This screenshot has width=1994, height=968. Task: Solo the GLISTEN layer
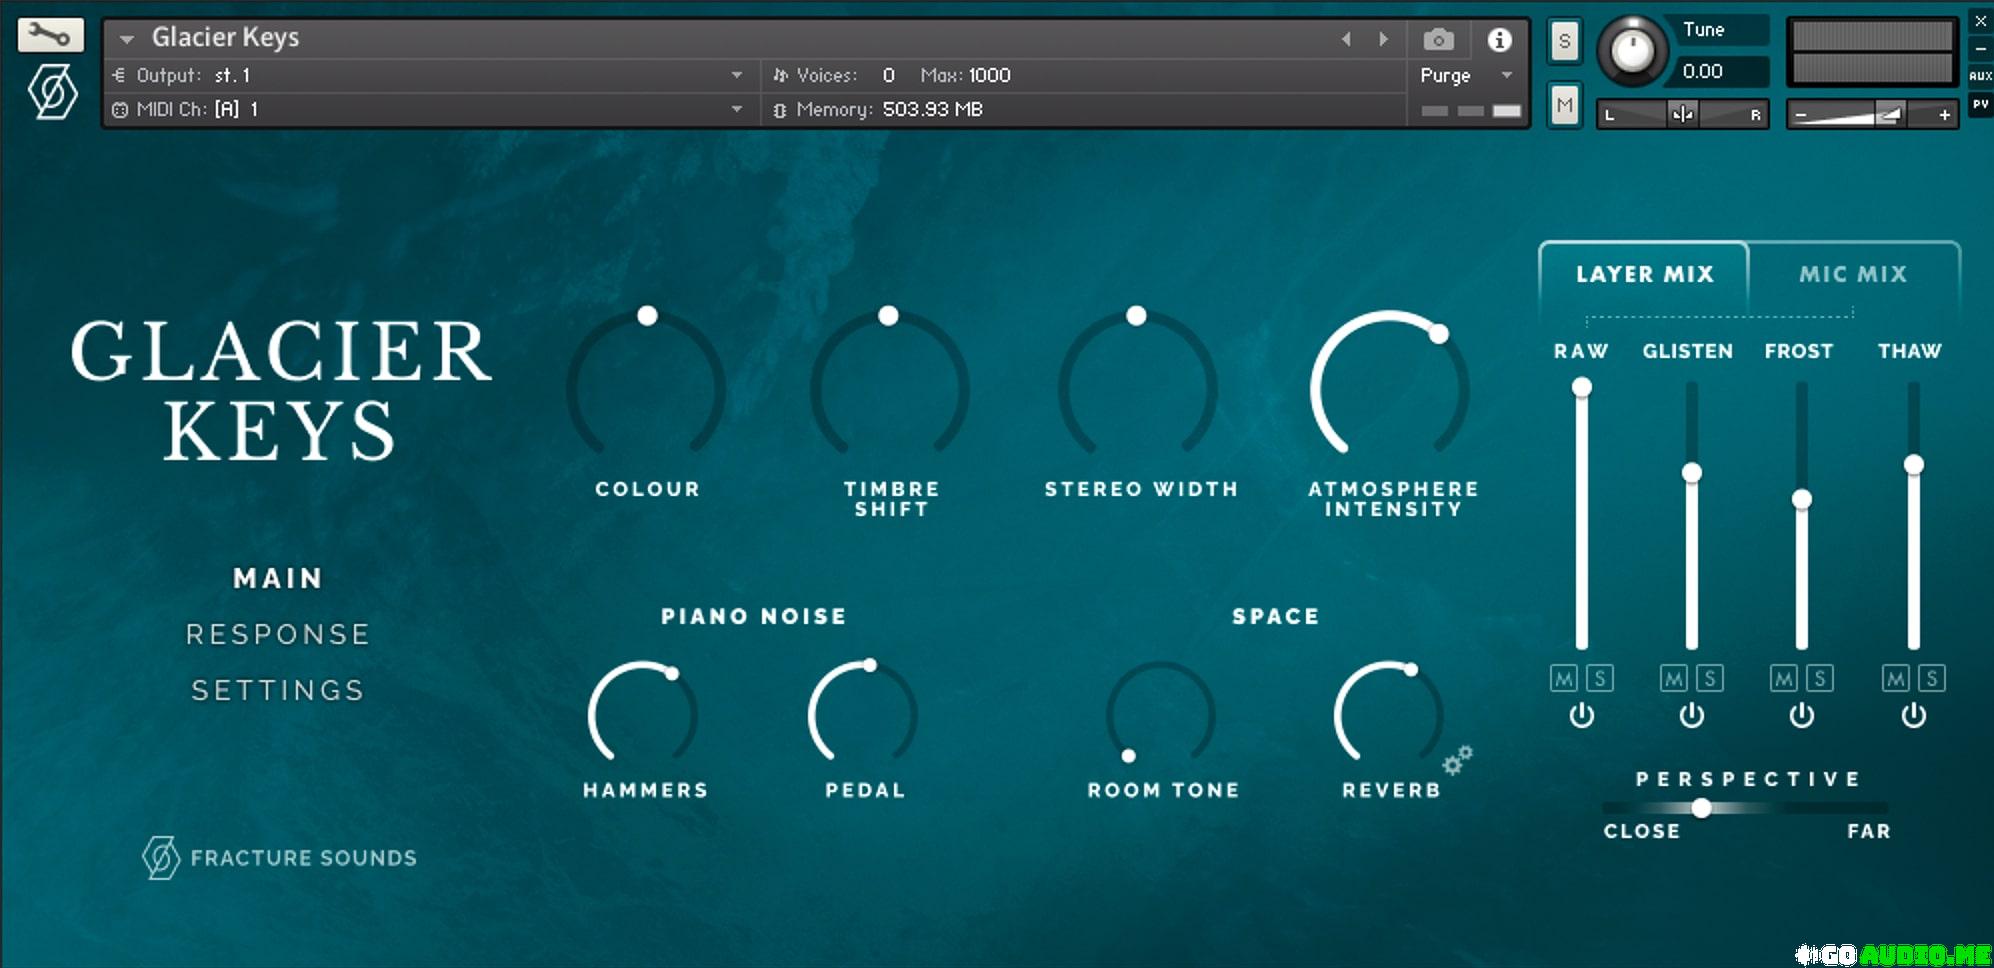[1710, 678]
